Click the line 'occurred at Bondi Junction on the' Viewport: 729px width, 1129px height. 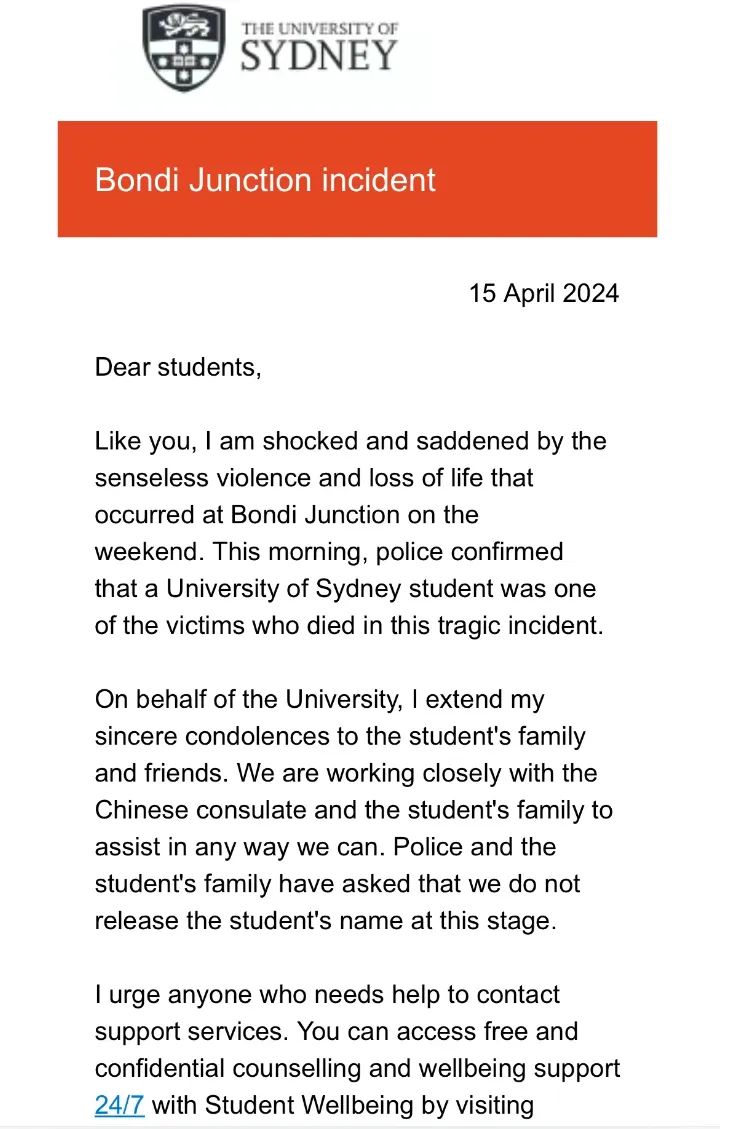click(287, 515)
